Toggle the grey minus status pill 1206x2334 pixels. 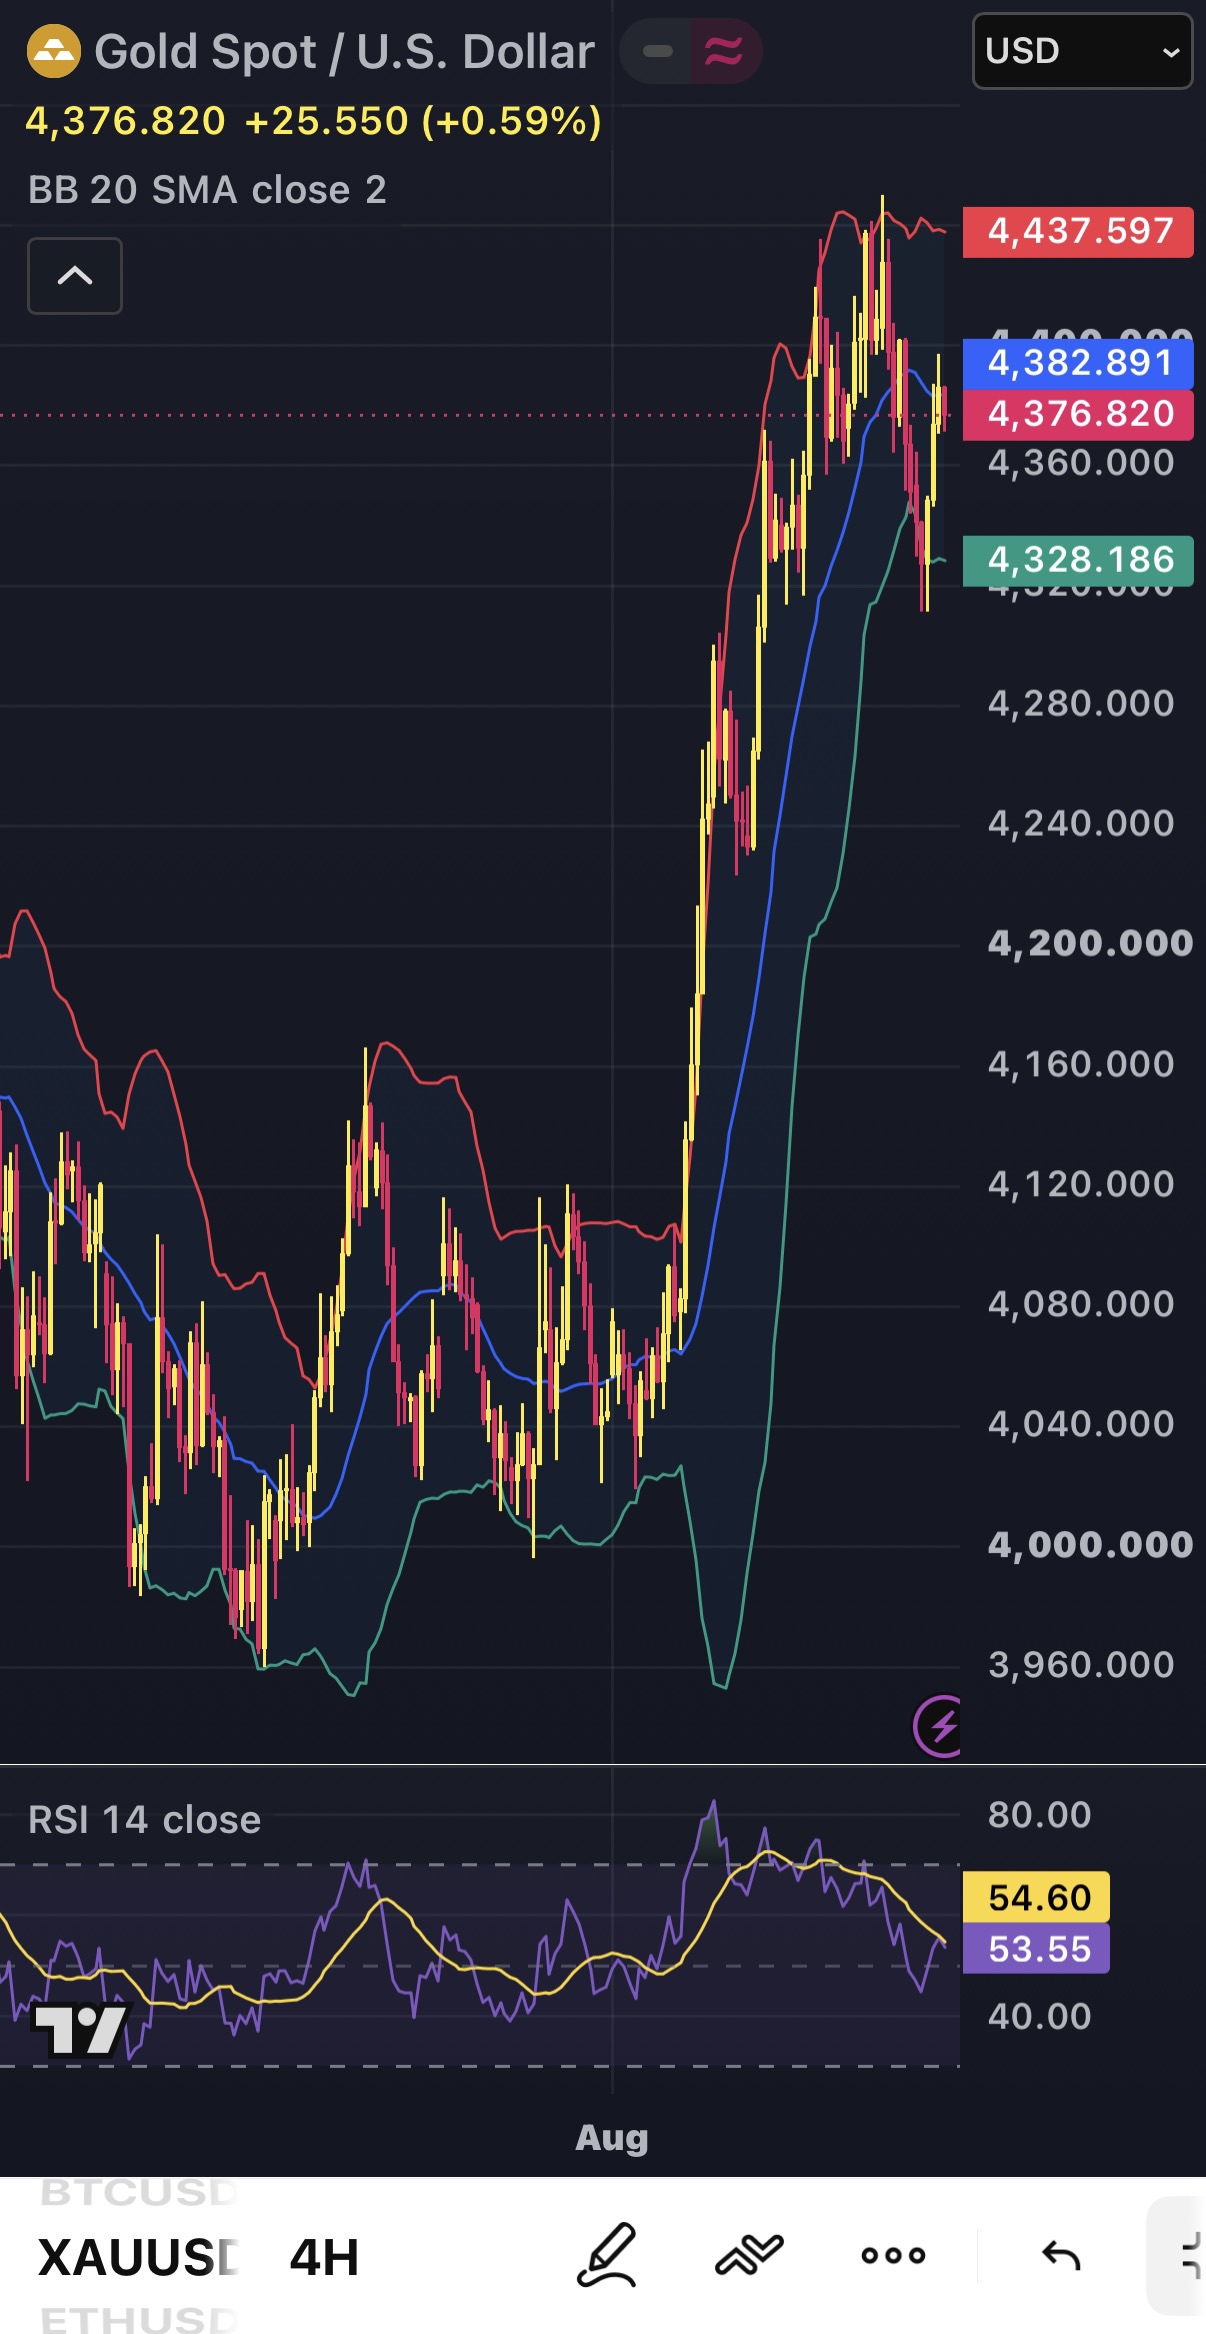point(656,51)
